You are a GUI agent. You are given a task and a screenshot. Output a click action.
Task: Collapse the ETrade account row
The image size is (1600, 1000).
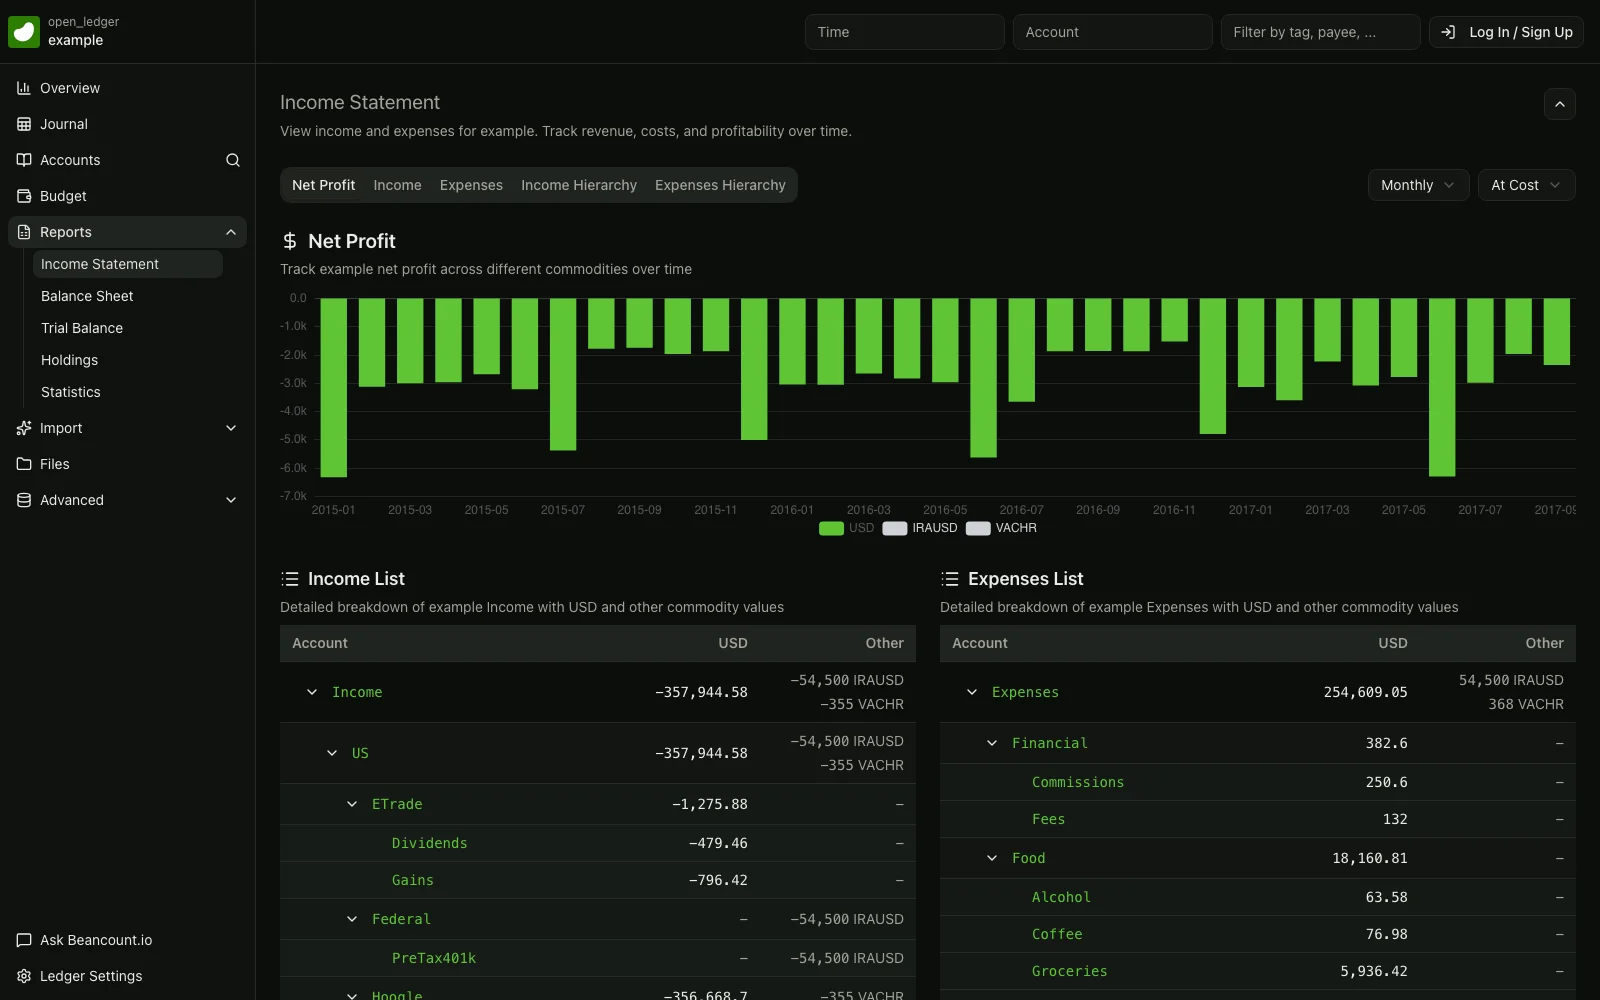pyautogui.click(x=352, y=804)
